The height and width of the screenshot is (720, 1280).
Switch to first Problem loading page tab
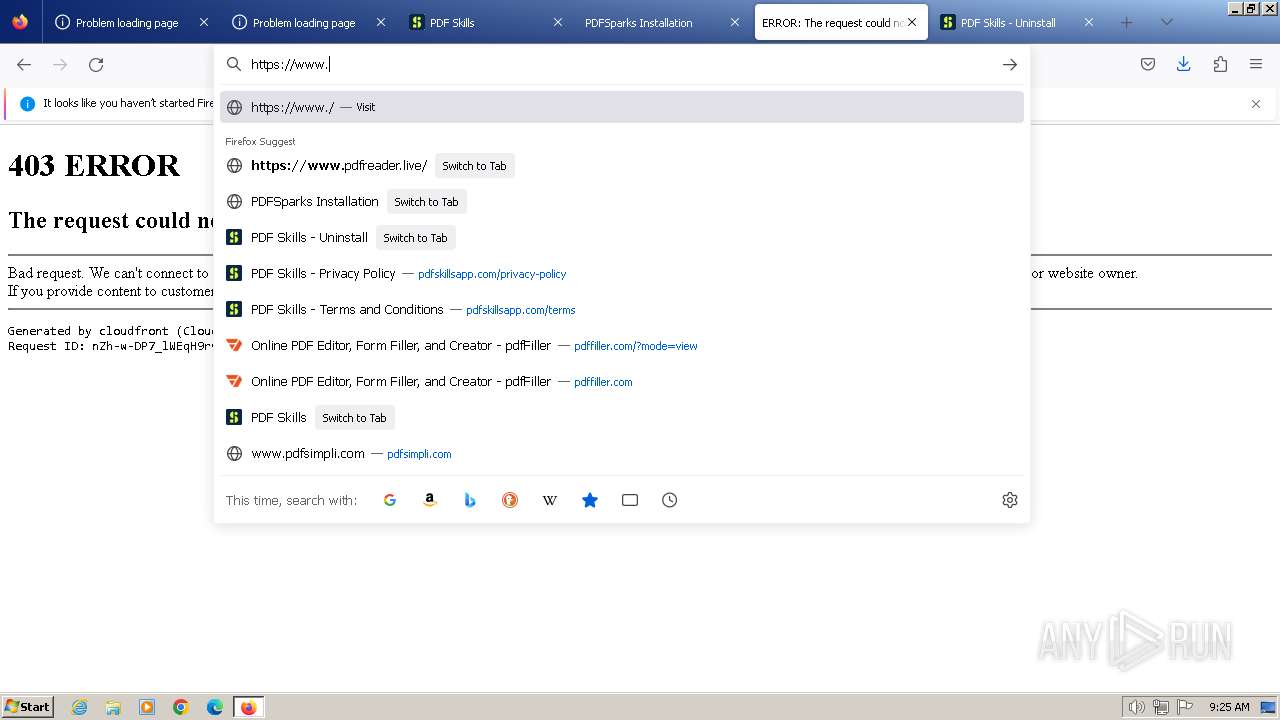[x=131, y=23]
